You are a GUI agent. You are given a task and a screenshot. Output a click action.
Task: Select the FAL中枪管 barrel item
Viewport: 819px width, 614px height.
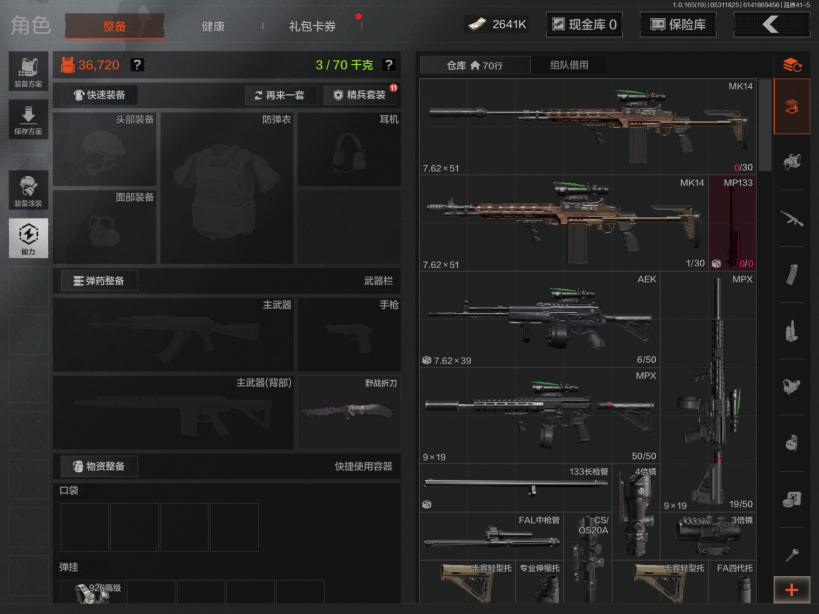click(x=491, y=536)
